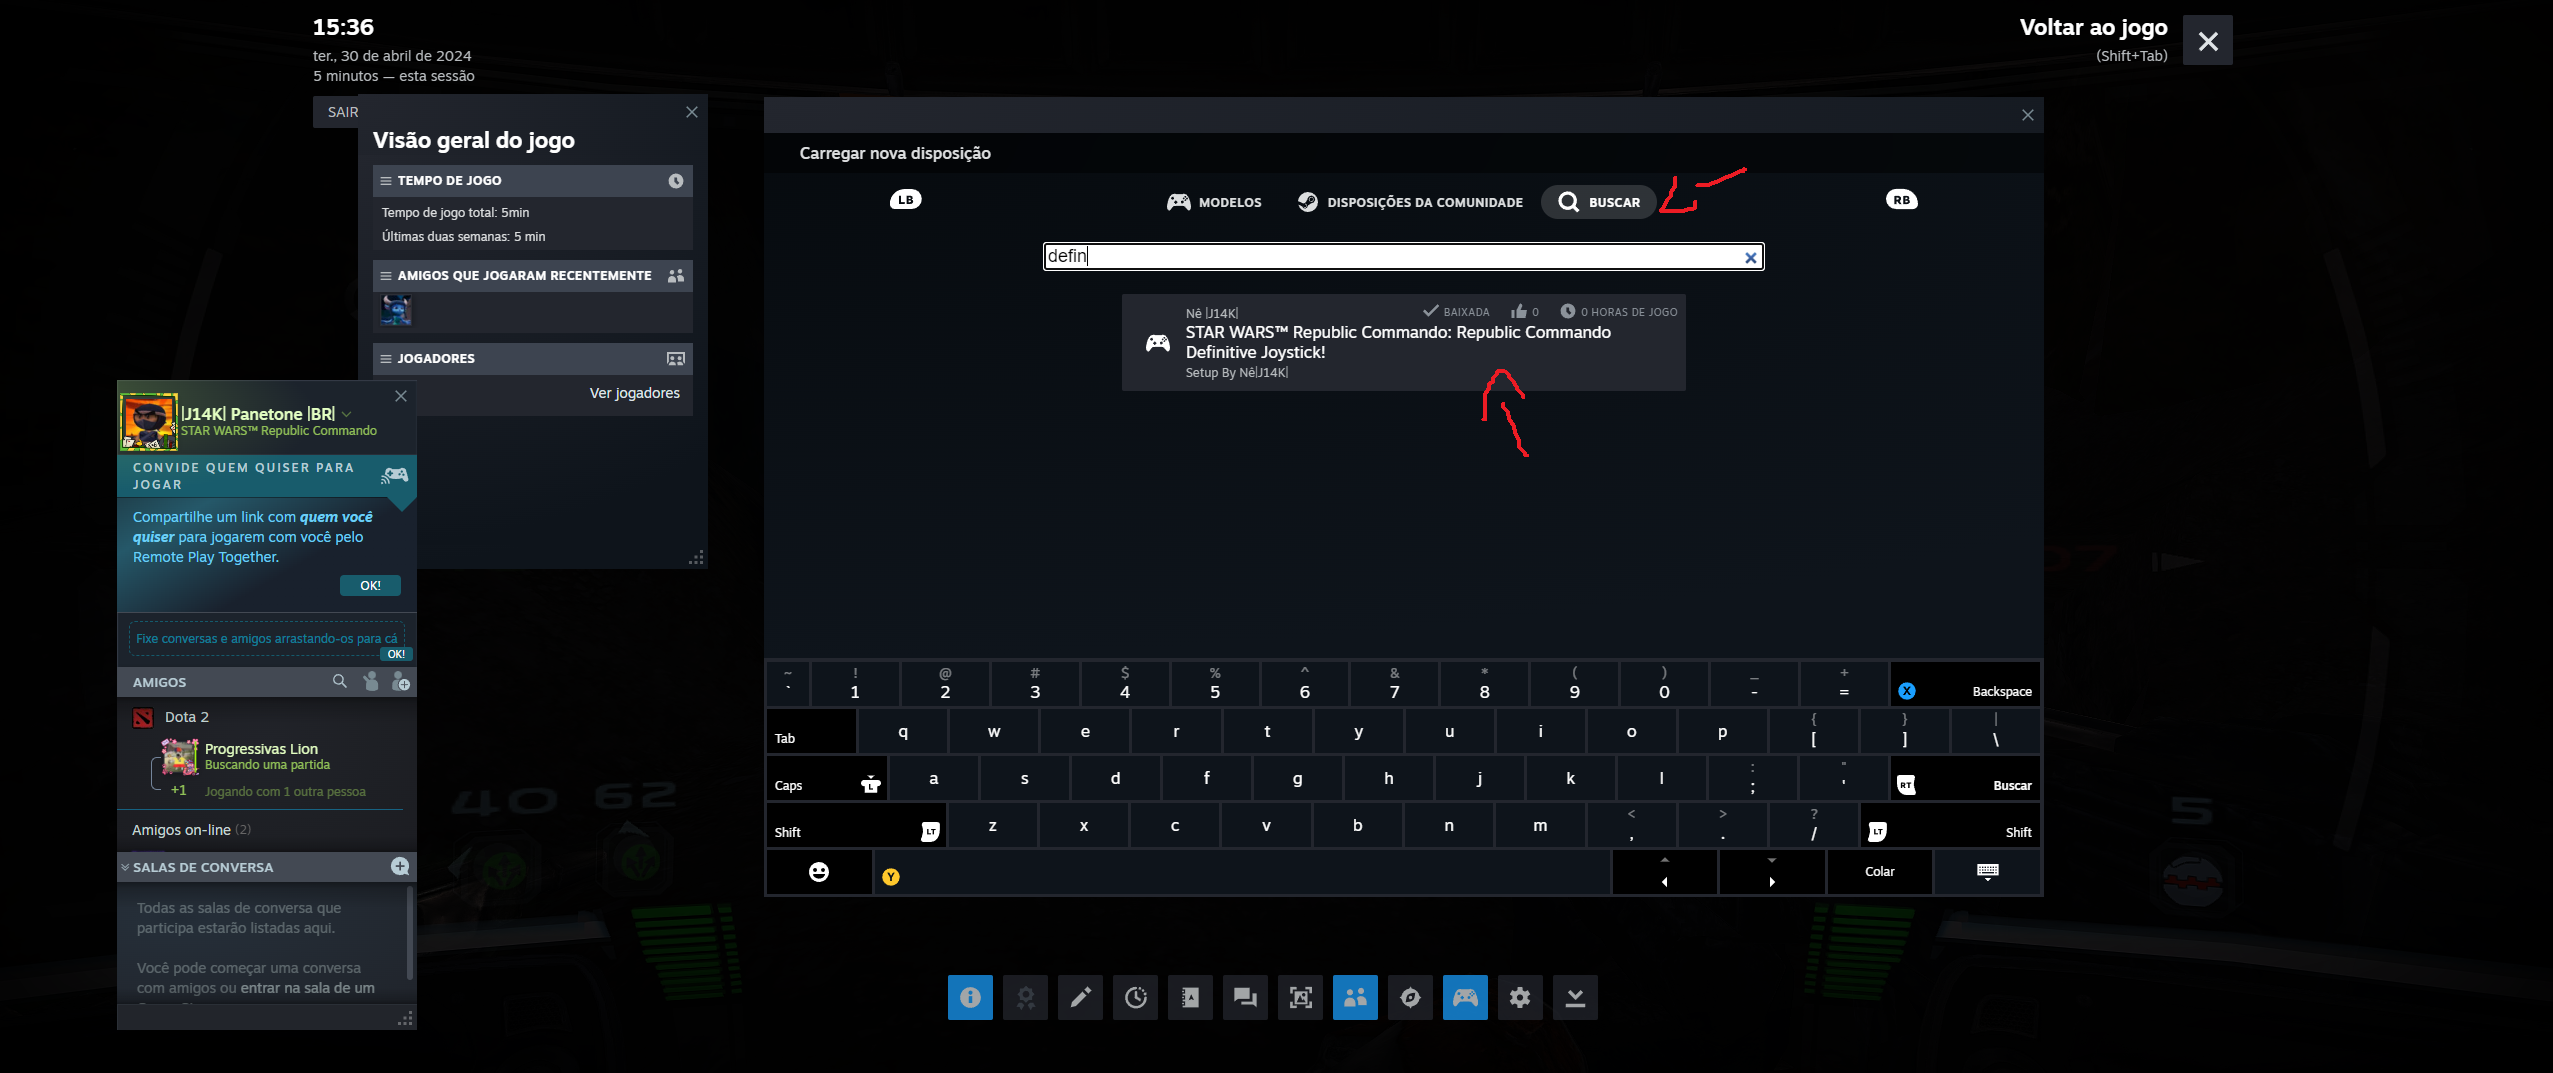Click the Colar paste key
The width and height of the screenshot is (2553, 1073).
(x=1879, y=872)
